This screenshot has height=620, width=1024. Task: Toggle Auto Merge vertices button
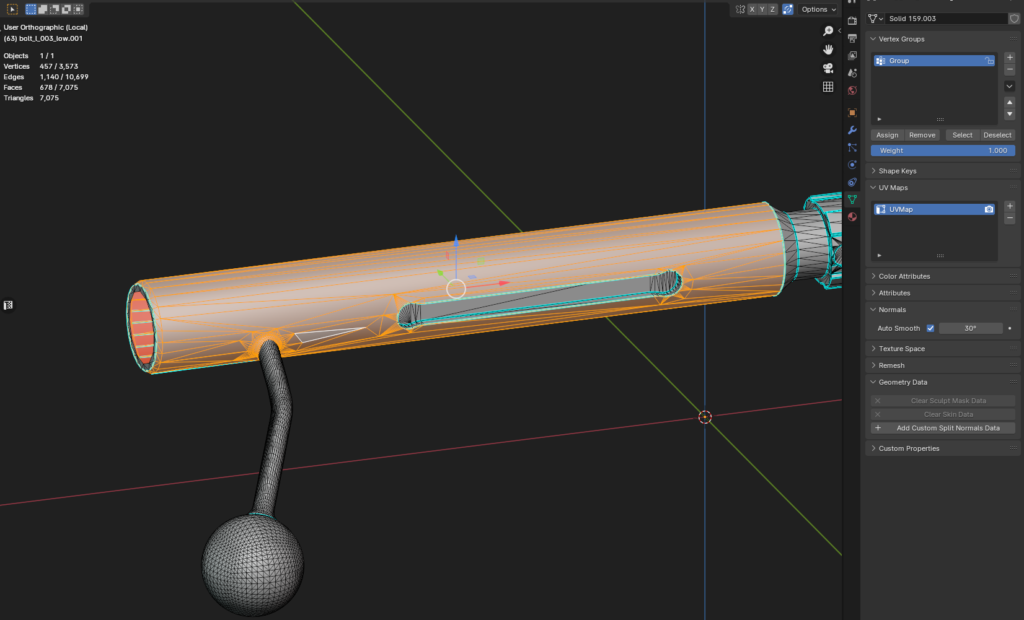788,9
